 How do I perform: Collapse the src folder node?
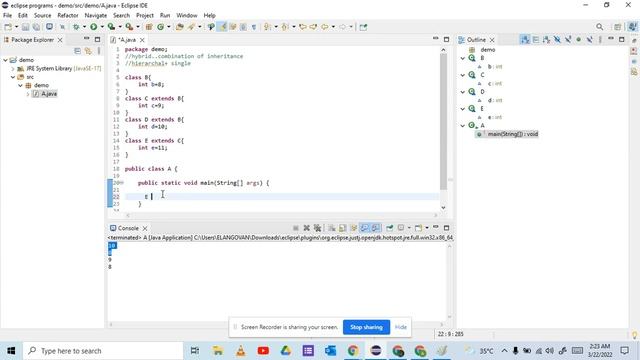[13, 77]
